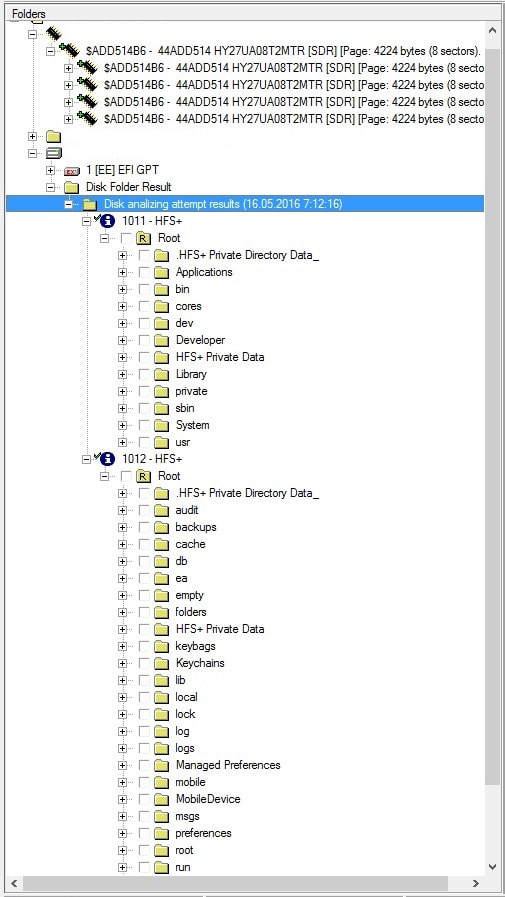The width and height of the screenshot is (505, 897).
Task: Click the scroll up arrow
Action: 492,30
